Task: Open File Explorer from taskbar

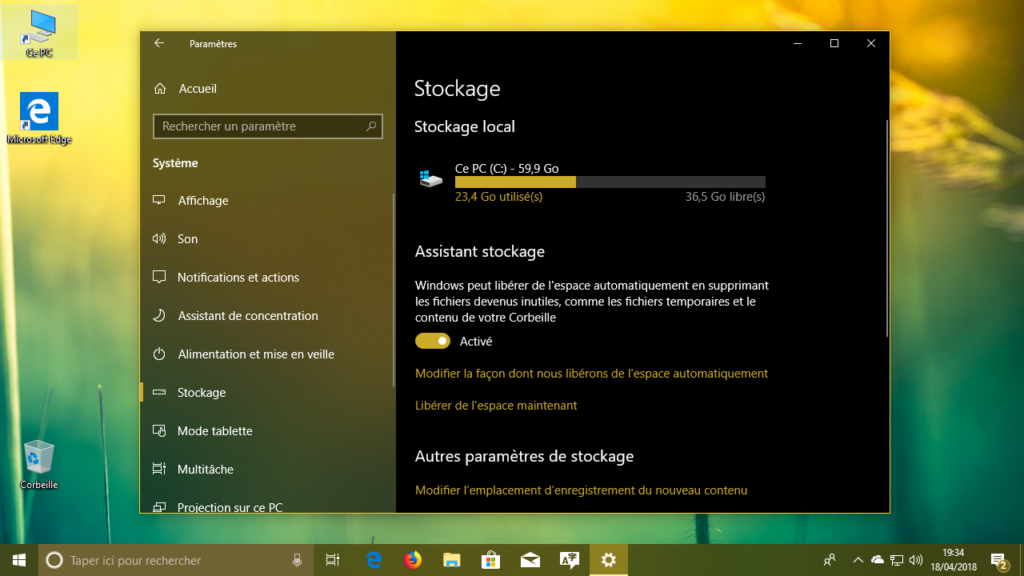Action: pyautogui.click(x=451, y=560)
